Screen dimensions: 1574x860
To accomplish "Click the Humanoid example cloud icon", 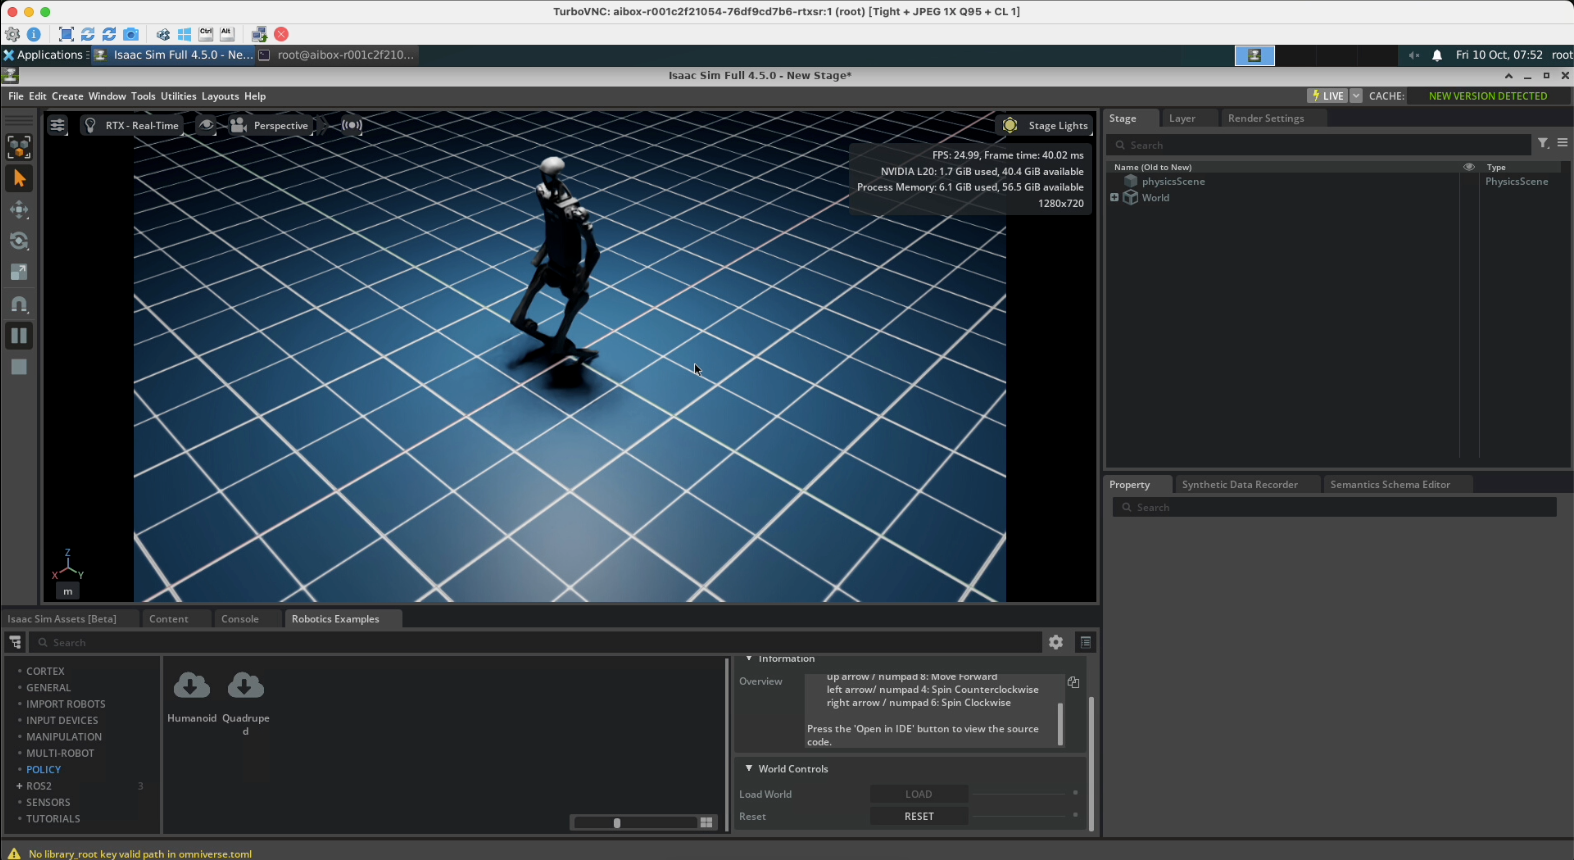I will (x=192, y=686).
